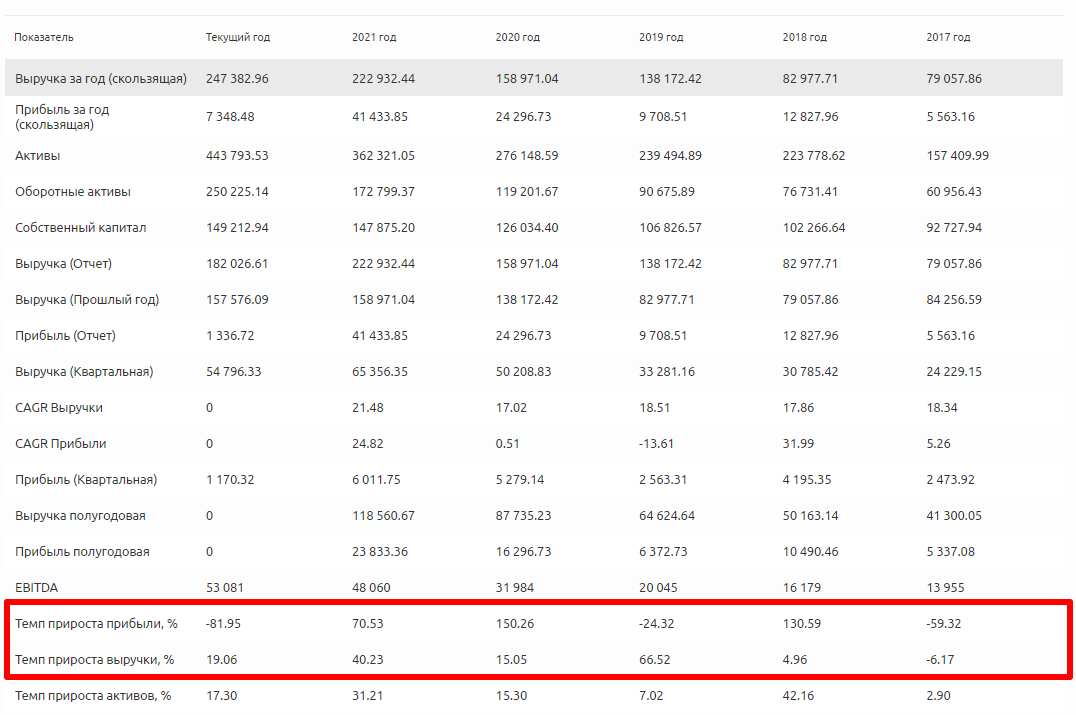Viewport: 1076px width, 715px height.
Task: Select the "Темп прироста активов, %" label
Action: [x=93, y=696]
